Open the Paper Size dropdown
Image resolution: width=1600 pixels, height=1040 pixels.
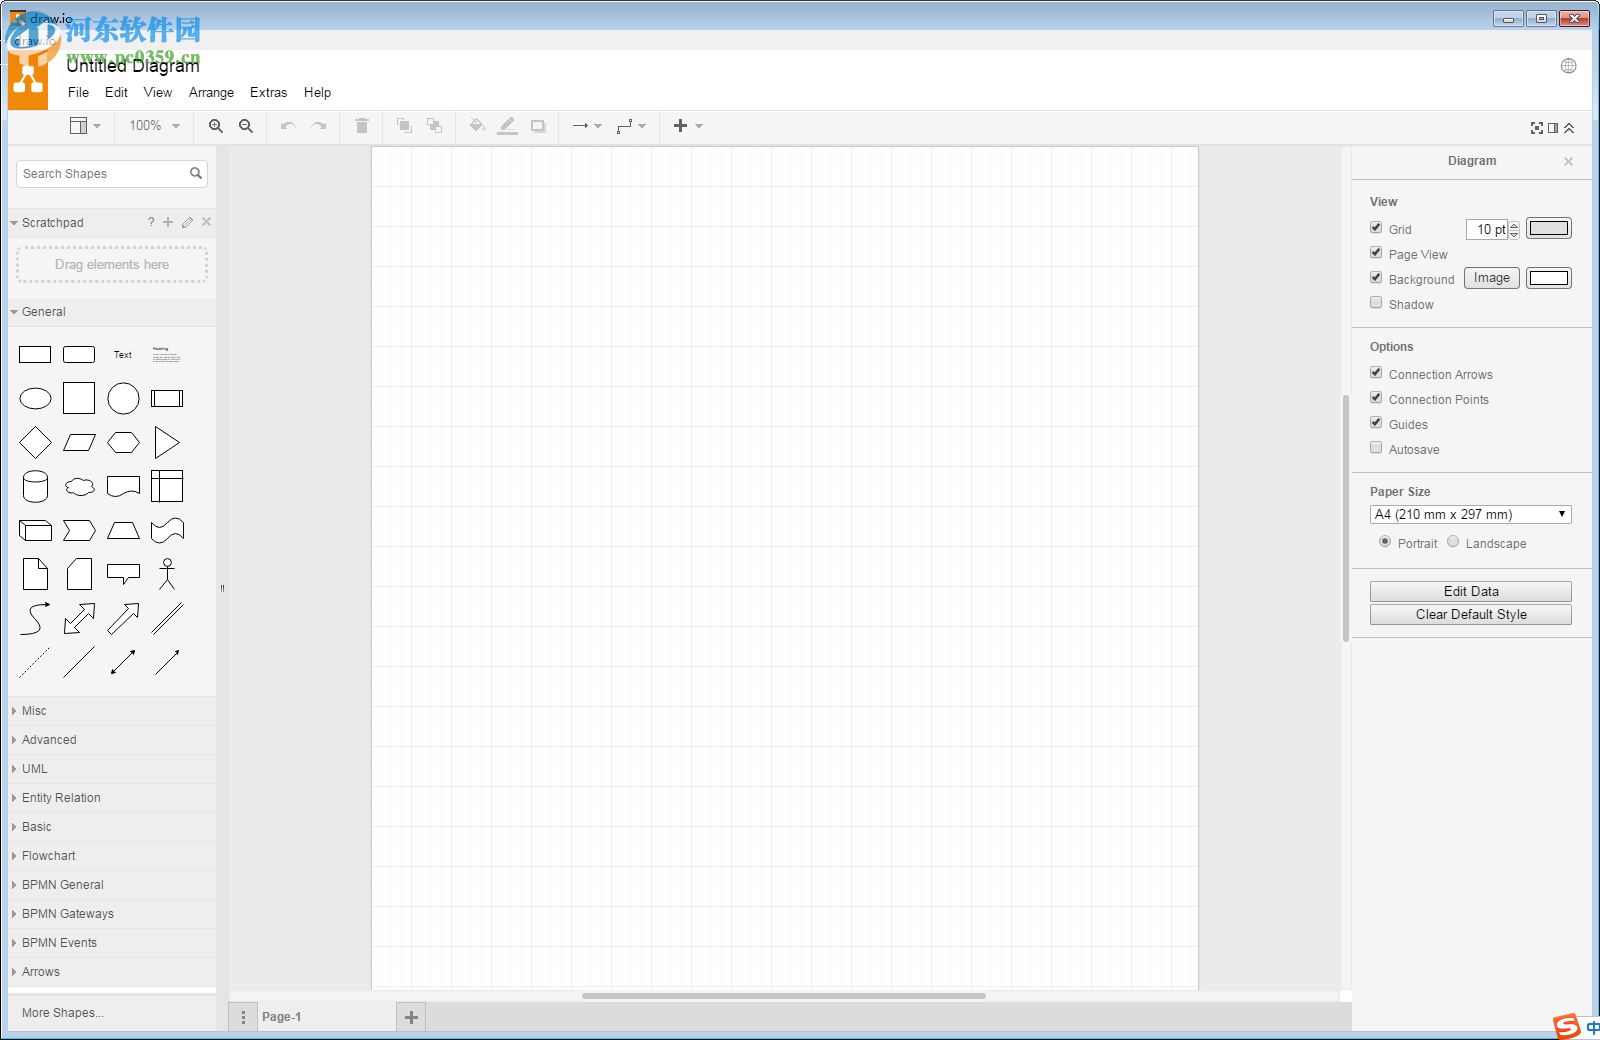[1469, 514]
